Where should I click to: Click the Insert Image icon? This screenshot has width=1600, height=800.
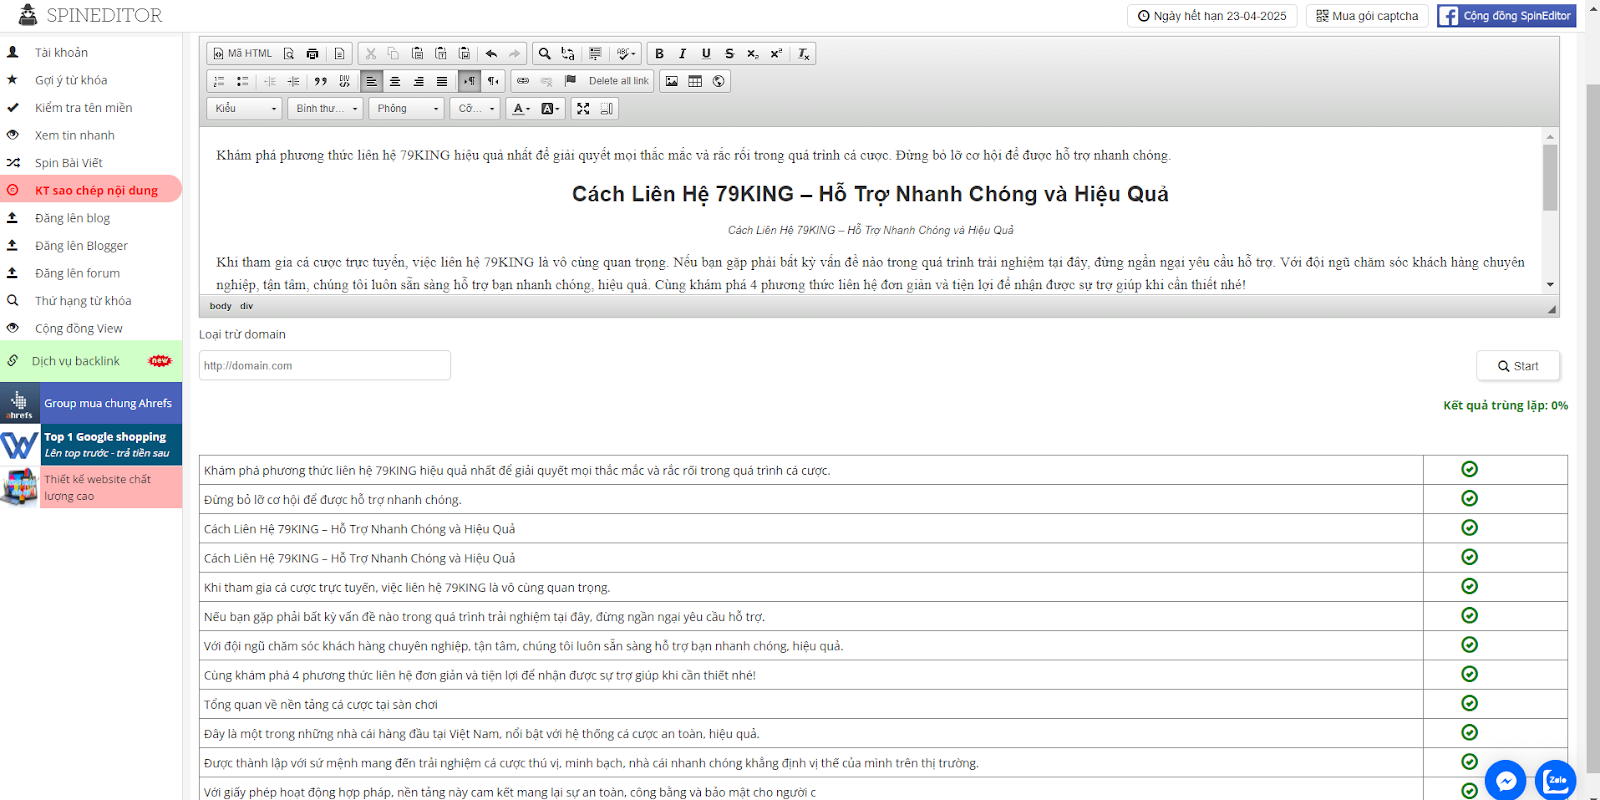coord(672,81)
